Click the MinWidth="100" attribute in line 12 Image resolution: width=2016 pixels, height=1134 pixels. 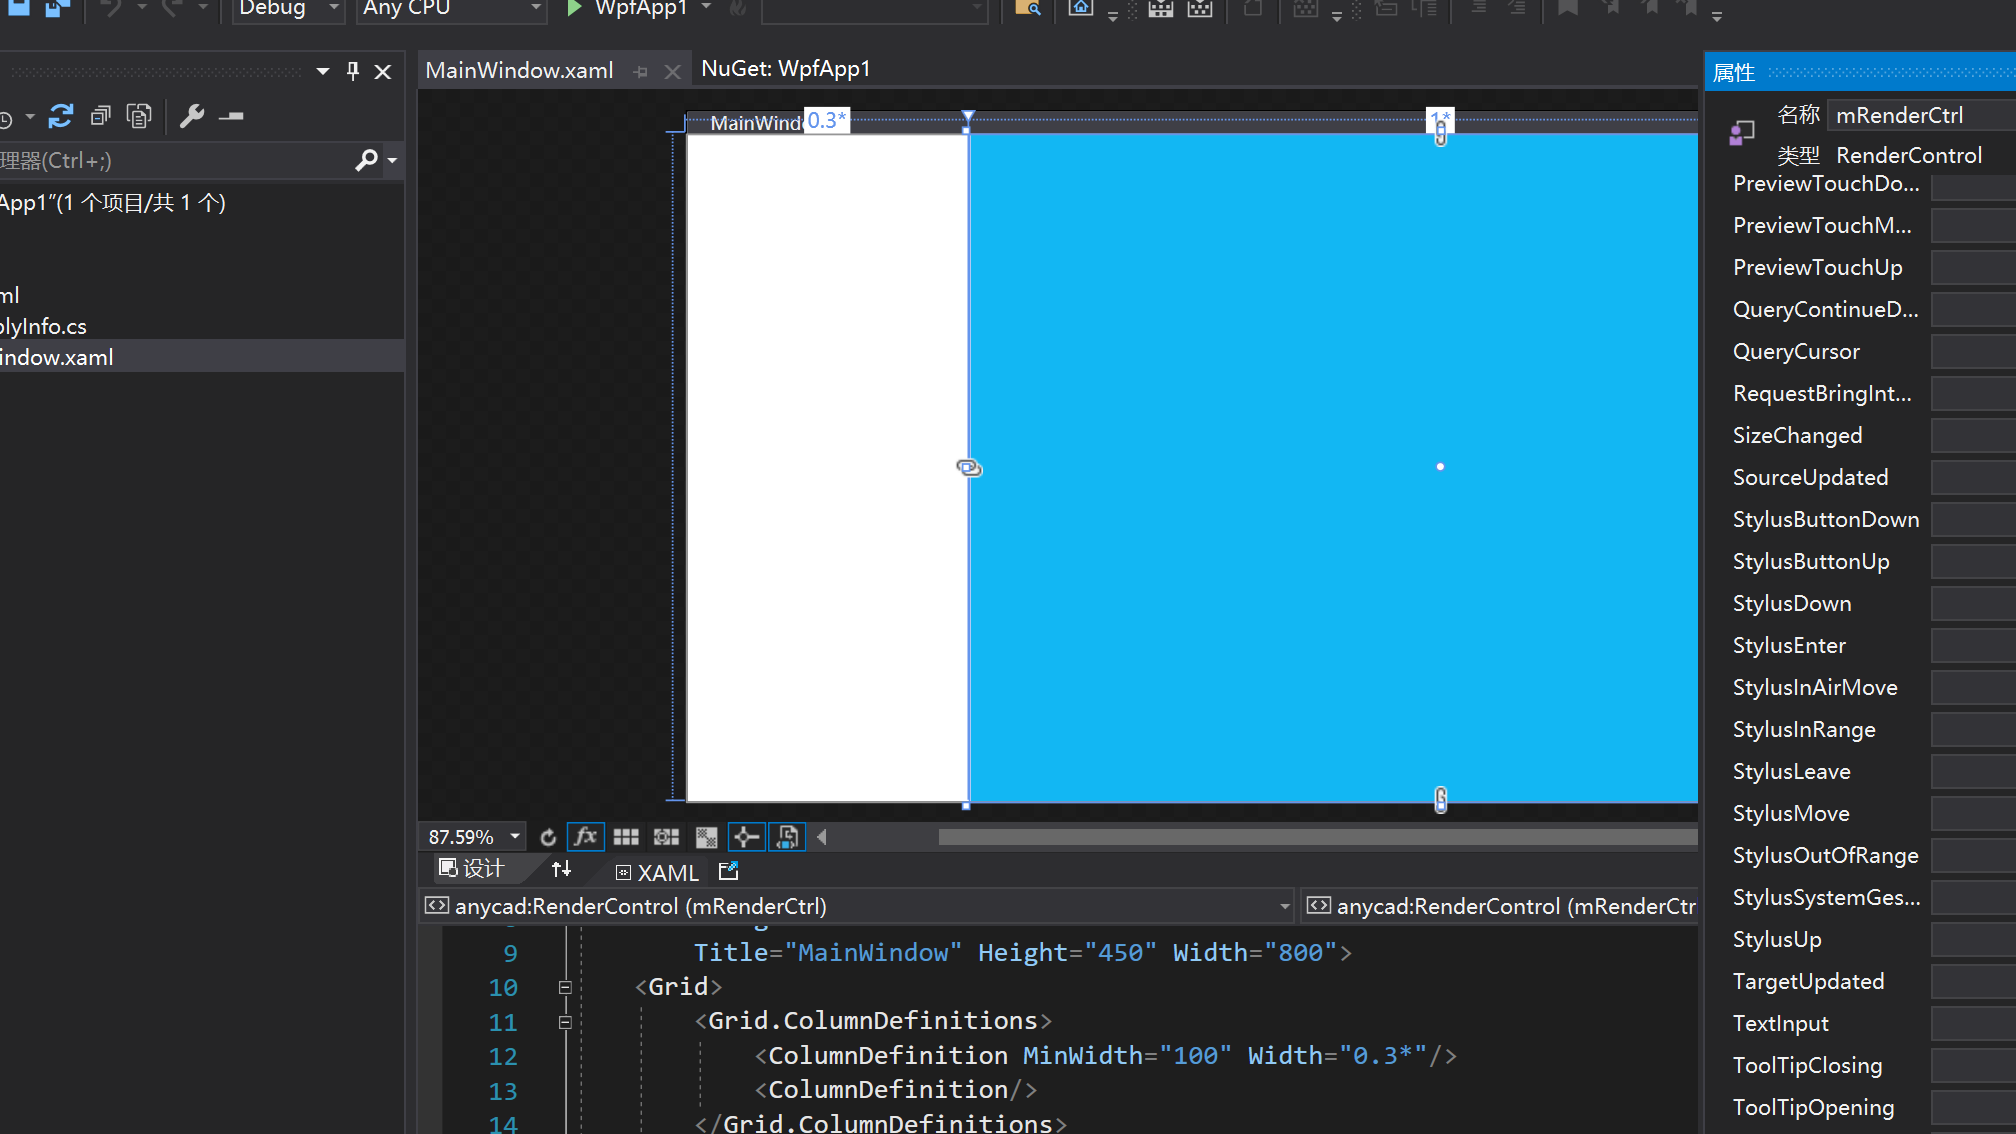tap(1127, 1056)
